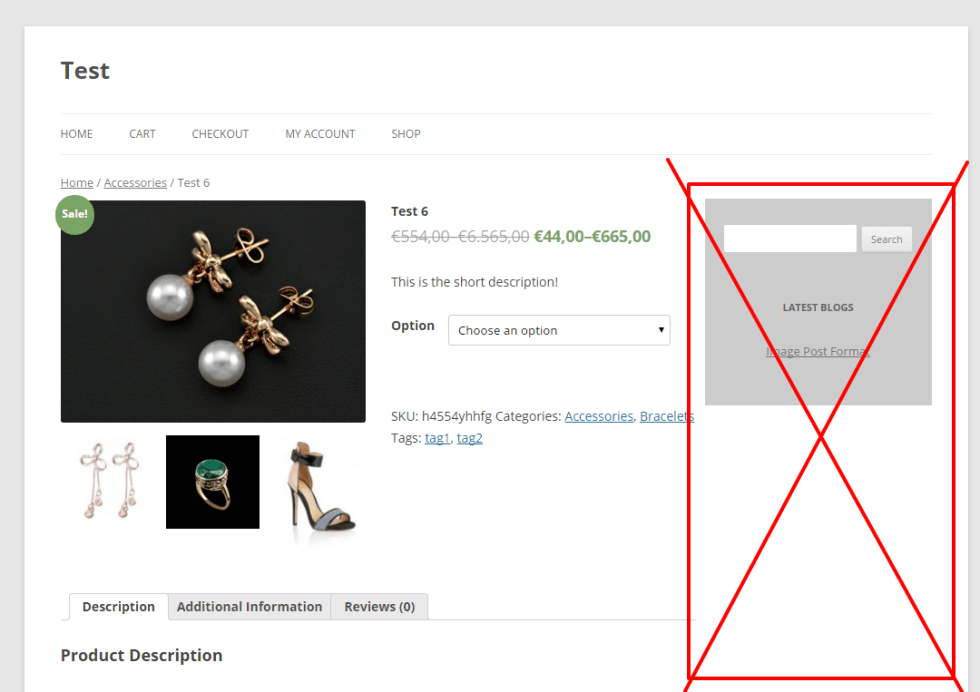Open the SHOP menu item
Image resolution: width=980 pixels, height=692 pixels.
click(406, 134)
